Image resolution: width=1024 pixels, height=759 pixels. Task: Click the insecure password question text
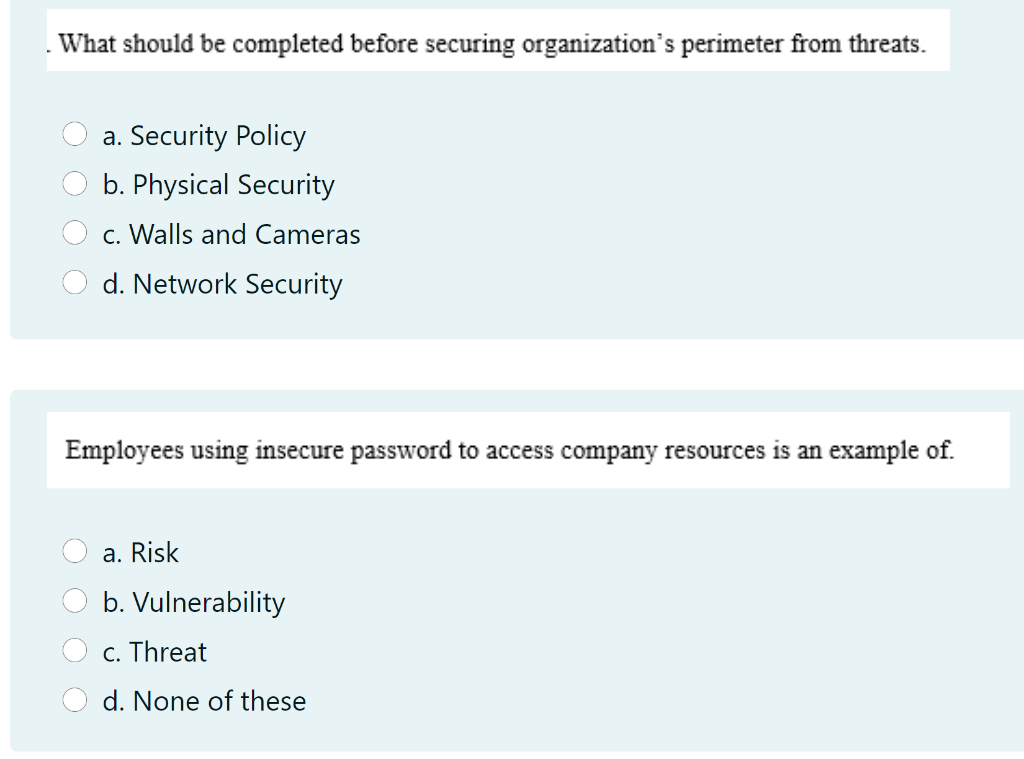[x=509, y=451]
